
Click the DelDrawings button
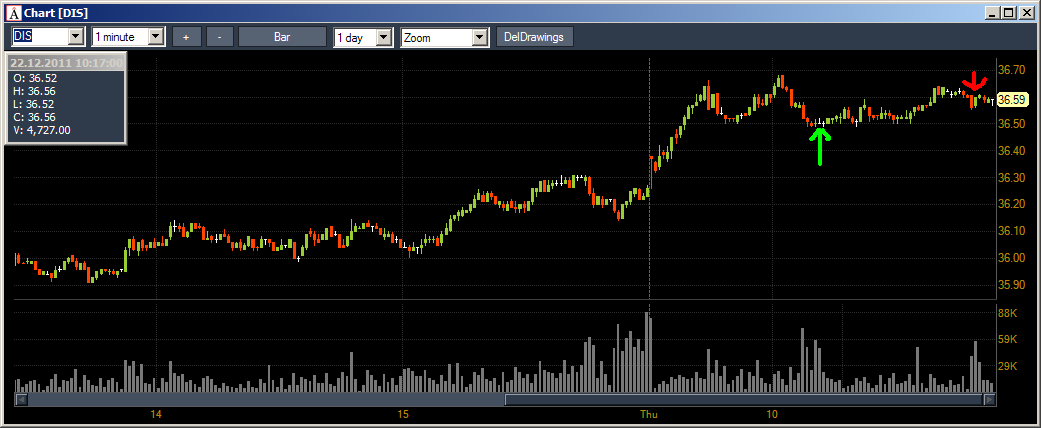534,37
